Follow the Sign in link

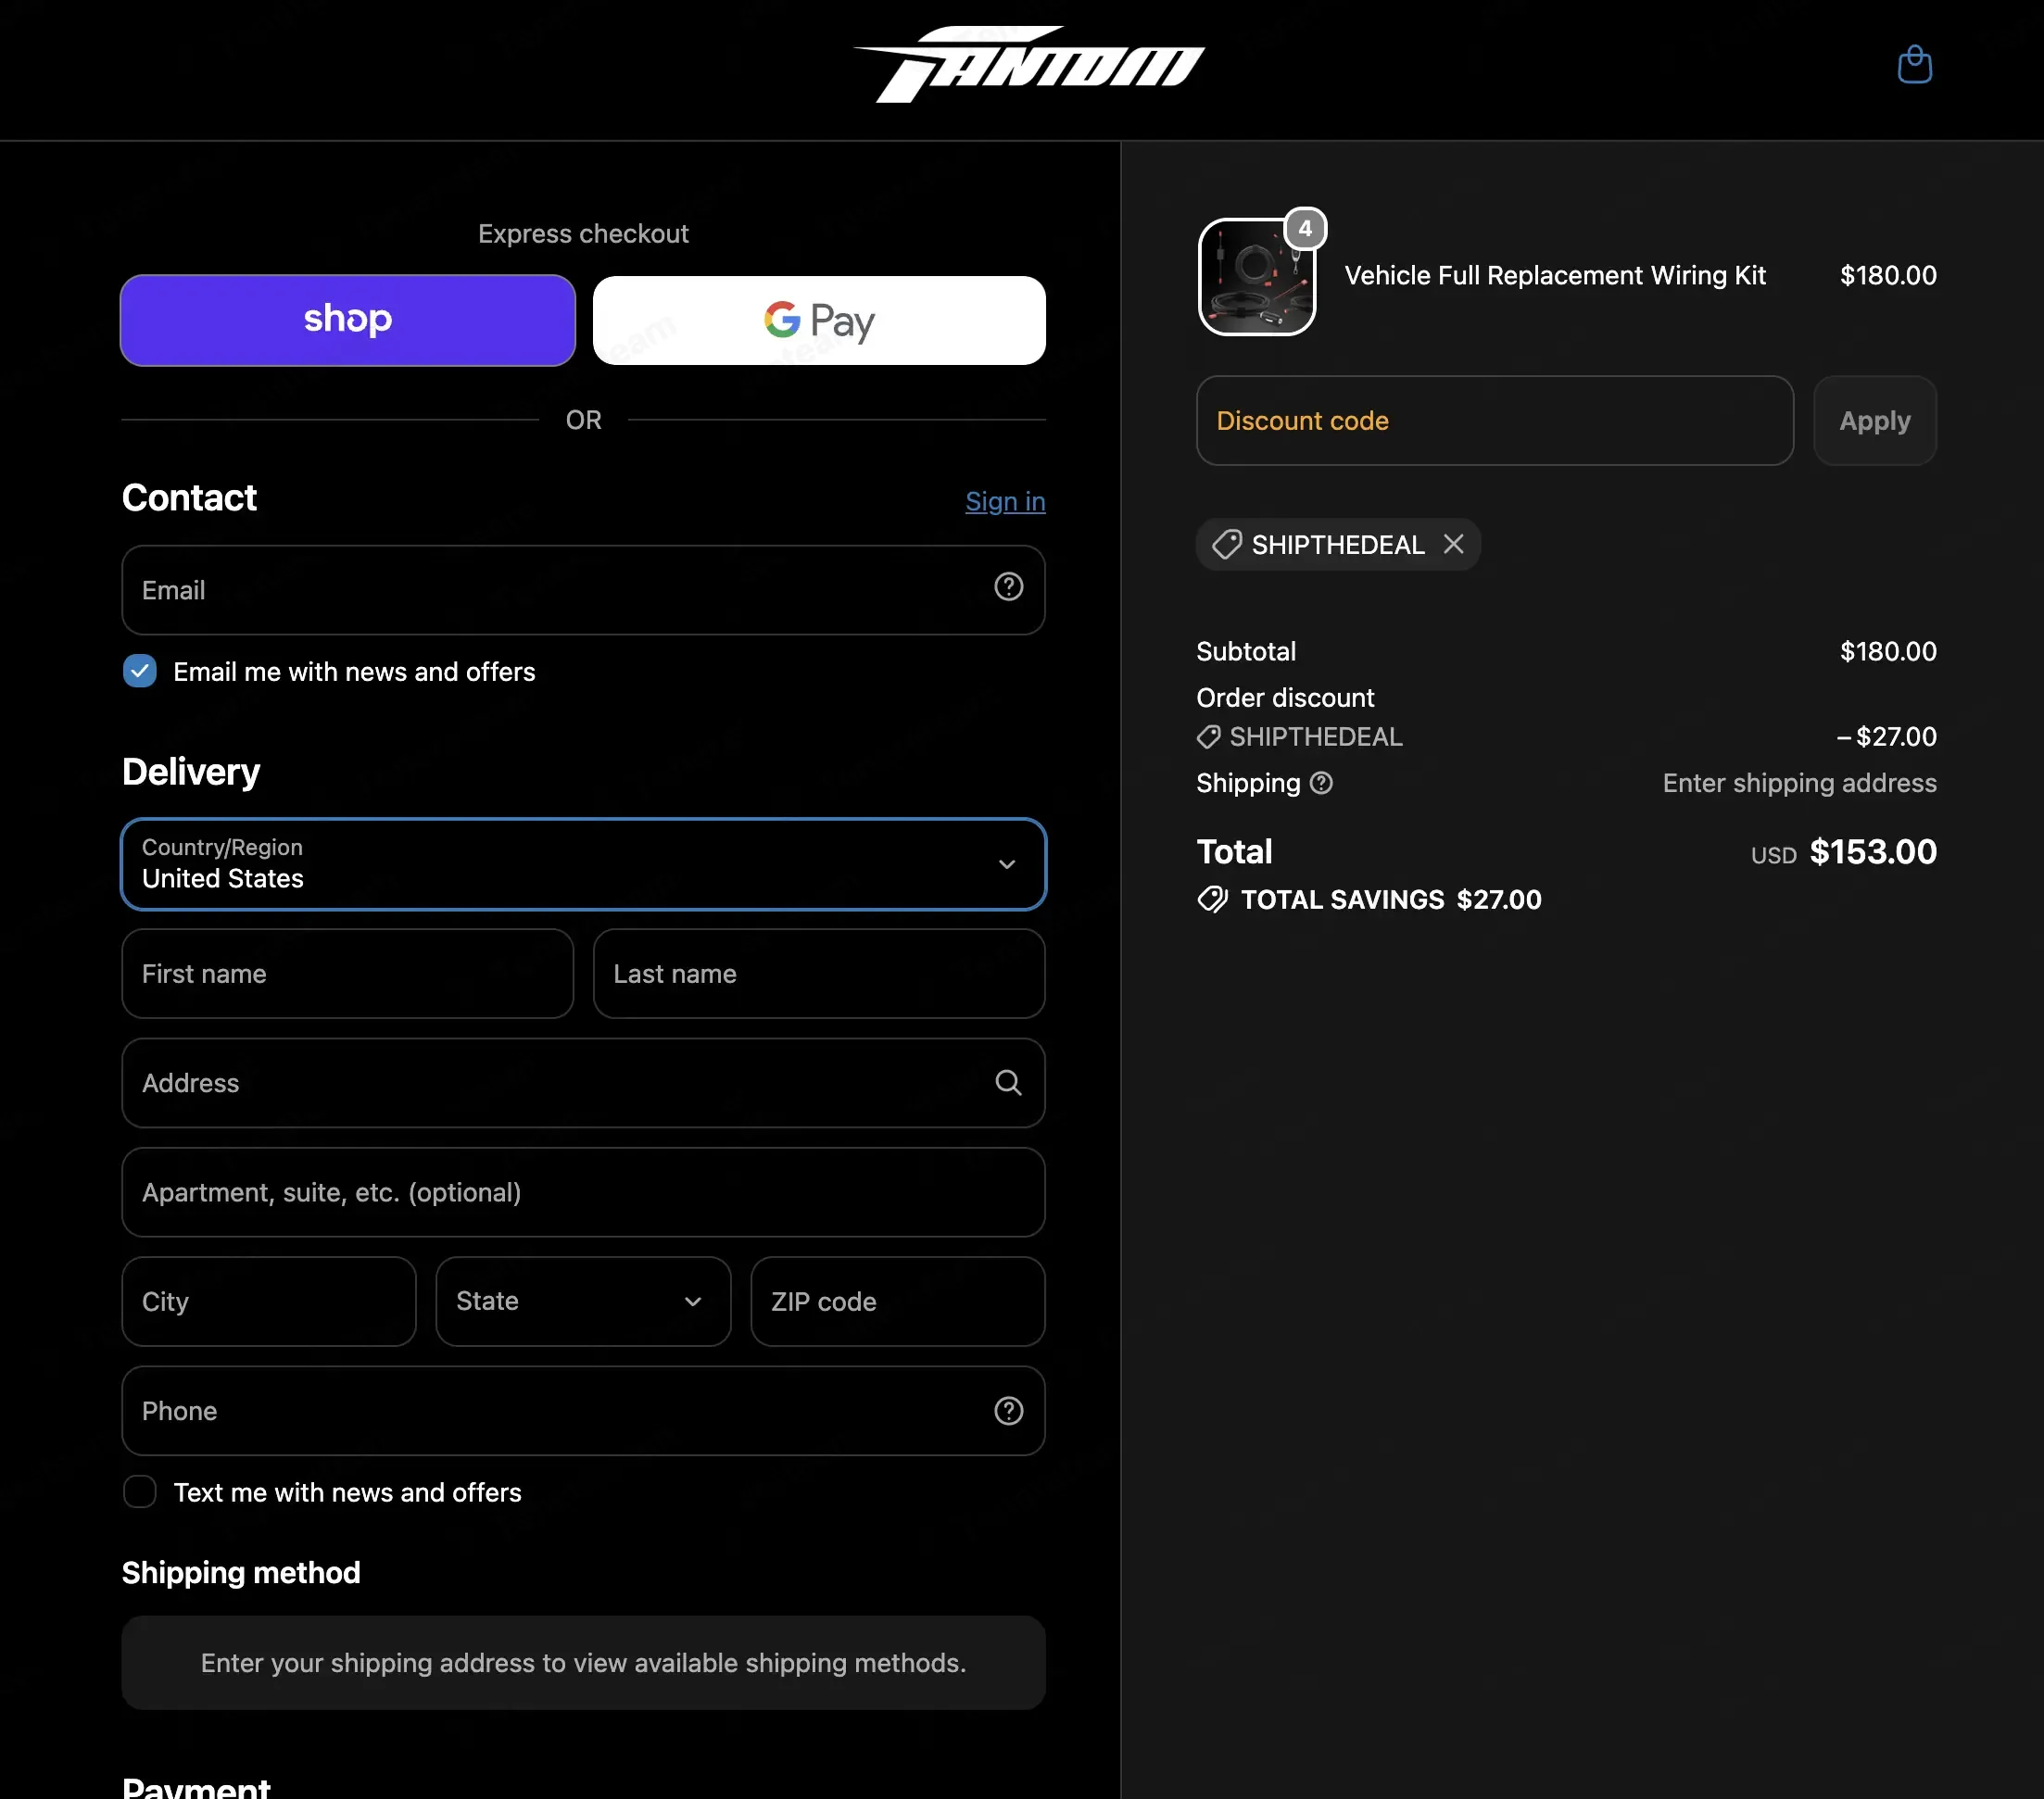click(x=1005, y=501)
